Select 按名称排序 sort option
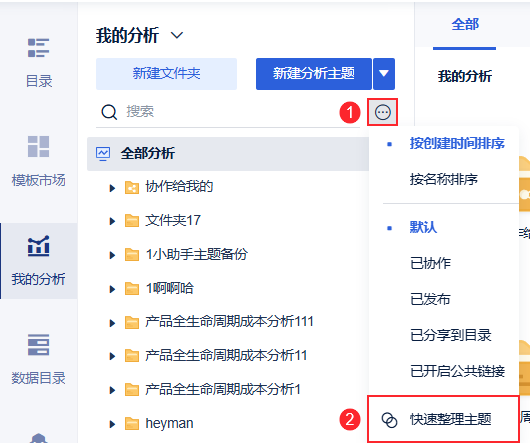The image size is (530, 443). pyautogui.click(x=443, y=179)
